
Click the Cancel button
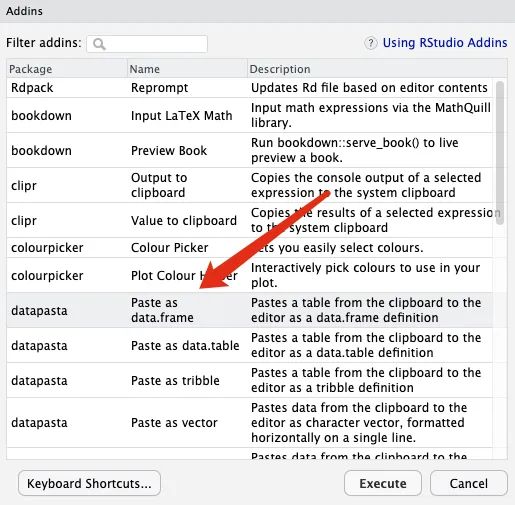pos(469,483)
